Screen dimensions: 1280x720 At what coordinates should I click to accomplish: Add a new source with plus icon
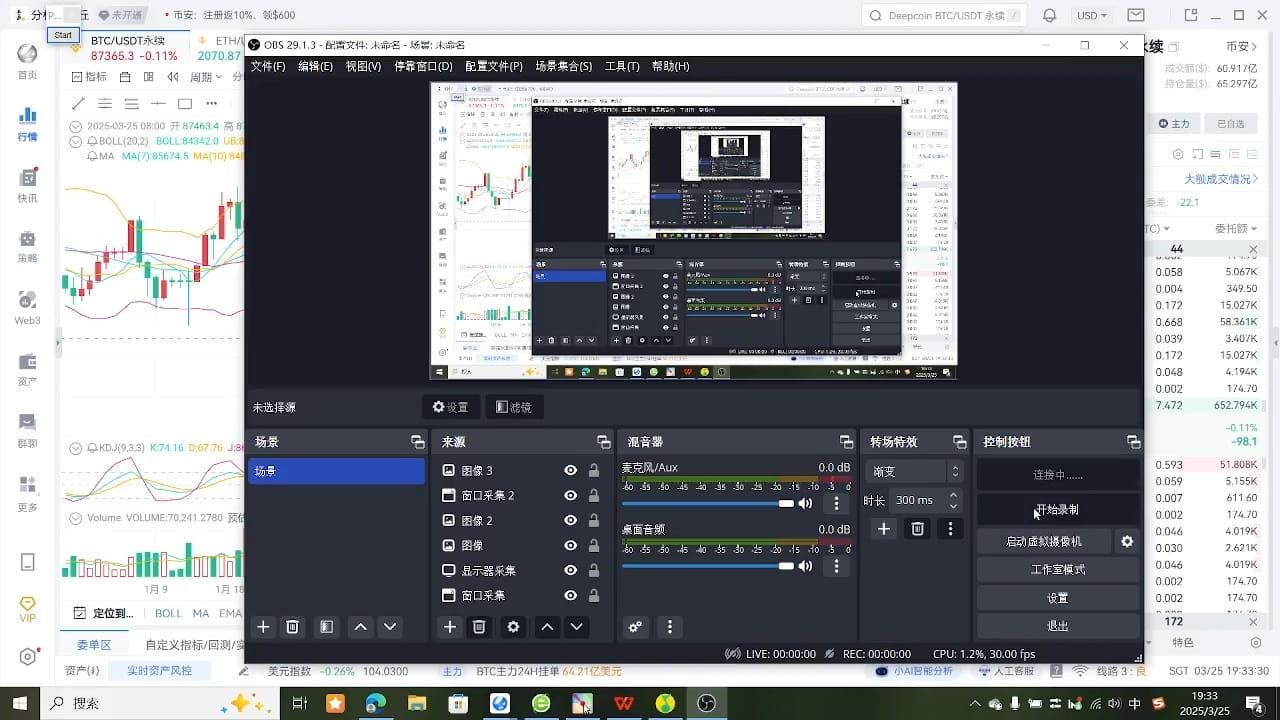(x=450, y=627)
